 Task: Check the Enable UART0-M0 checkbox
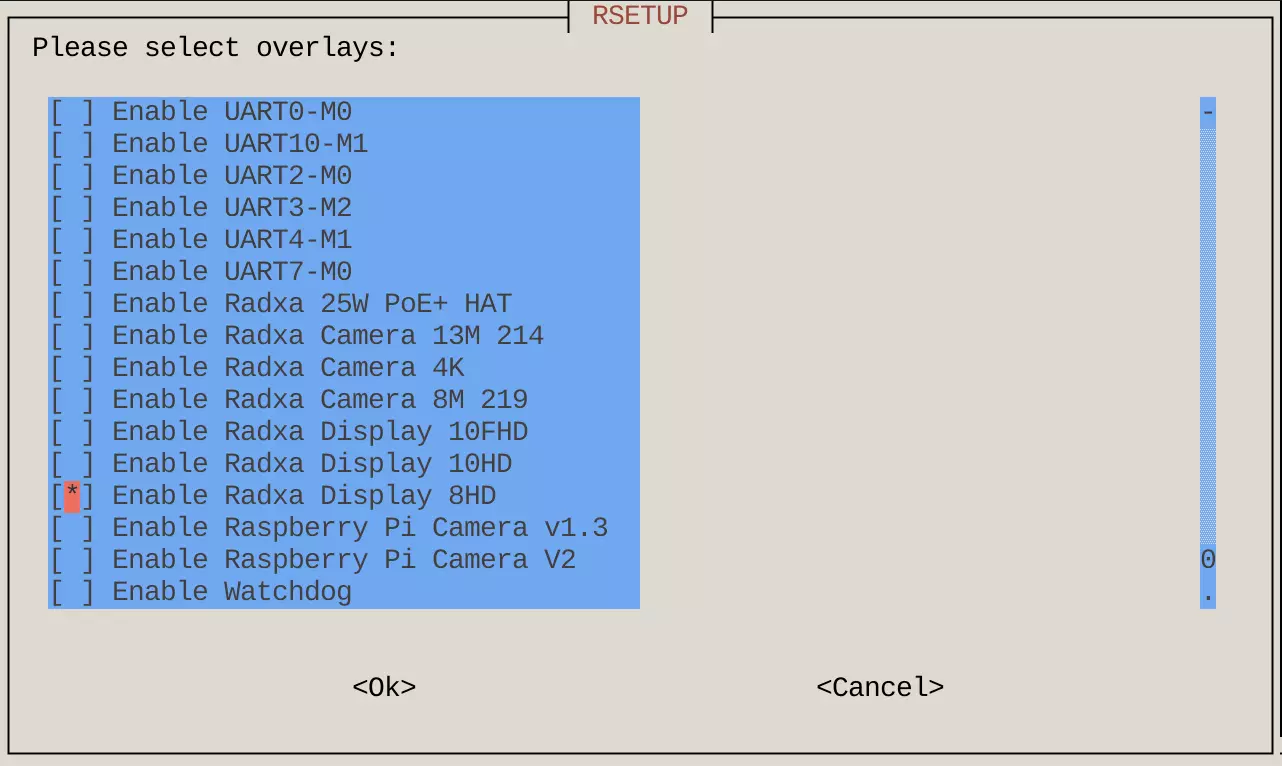pos(72,112)
